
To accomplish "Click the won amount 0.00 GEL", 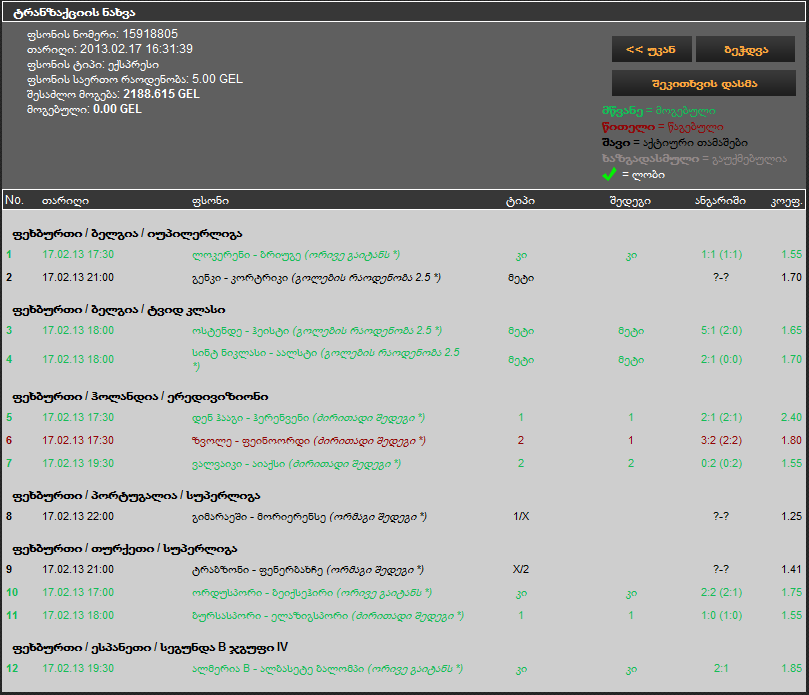I will pyautogui.click(x=117, y=109).
